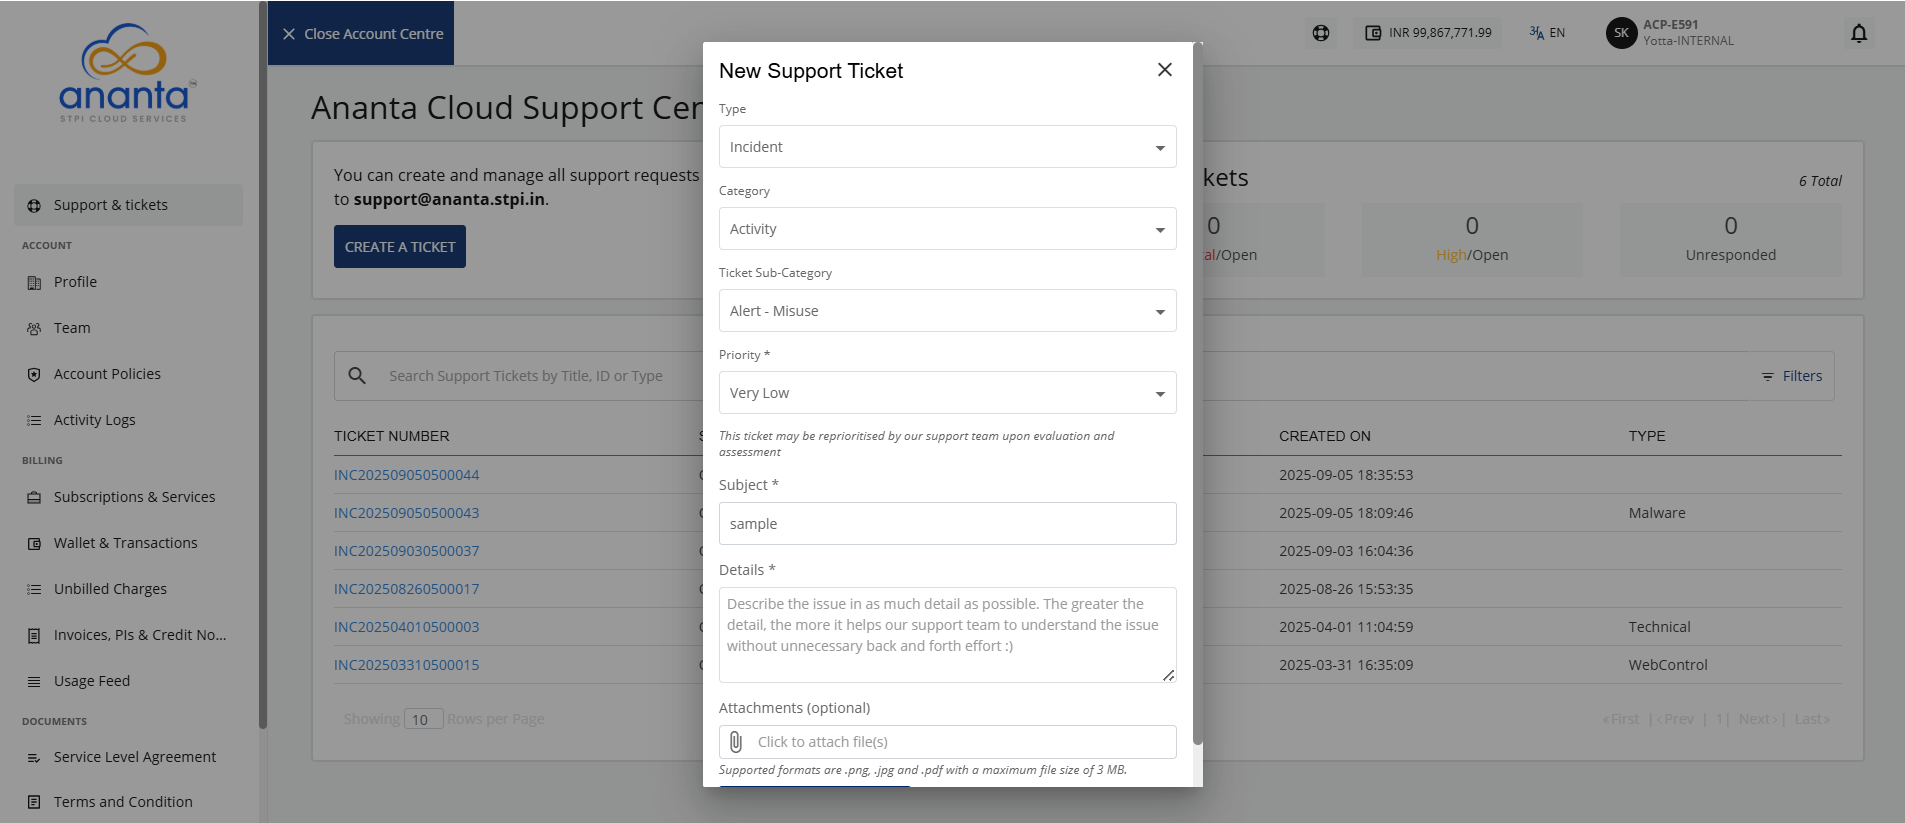Click the support lifebuoy icon in header
1905x823 pixels.
(1321, 33)
